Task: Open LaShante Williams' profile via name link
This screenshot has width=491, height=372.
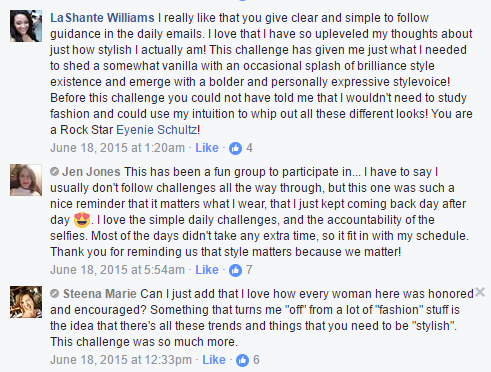Action: coord(102,18)
